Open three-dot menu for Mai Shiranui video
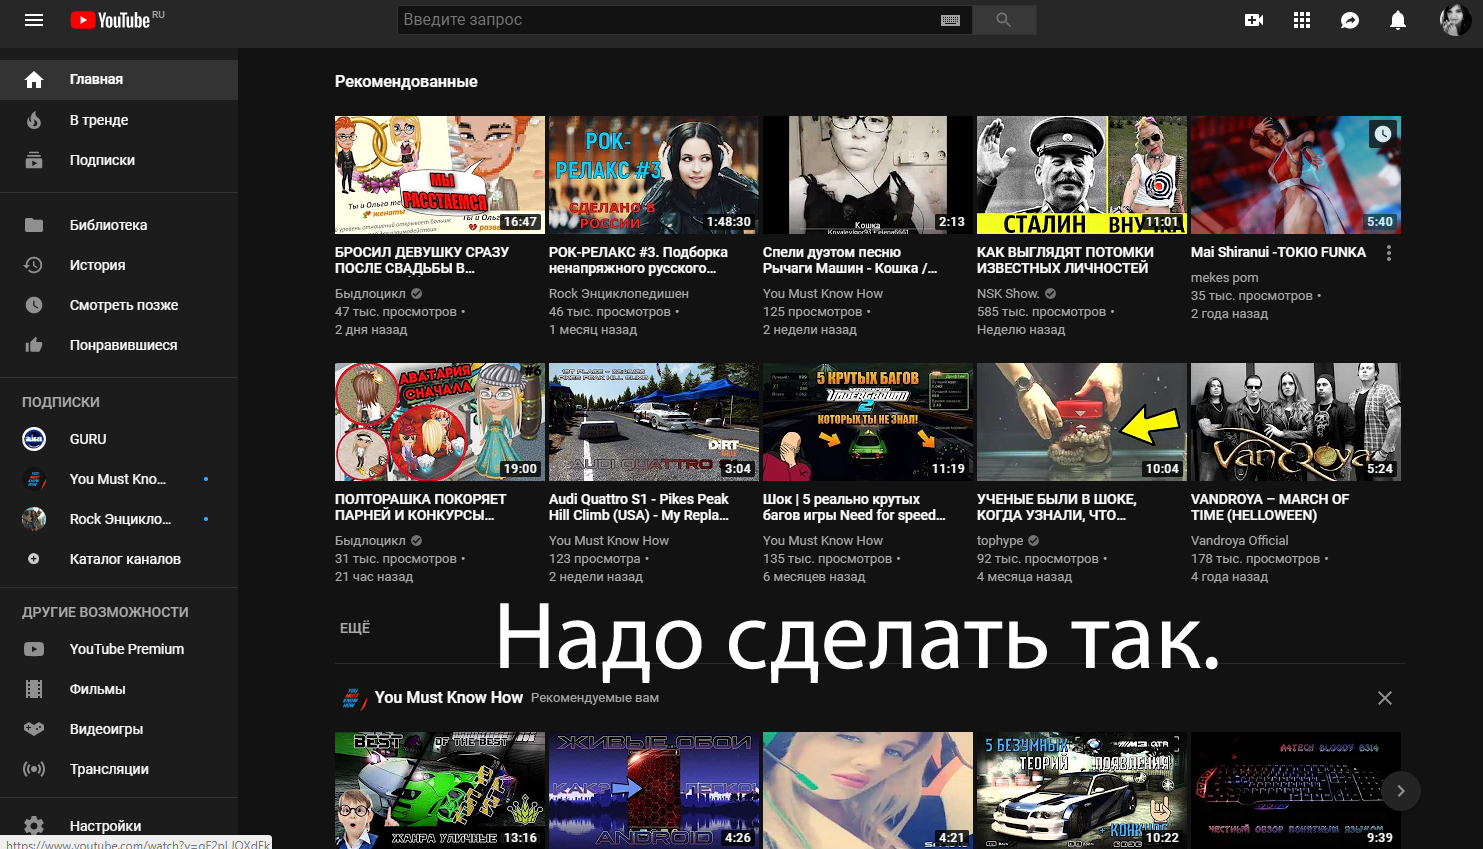 tap(1388, 253)
